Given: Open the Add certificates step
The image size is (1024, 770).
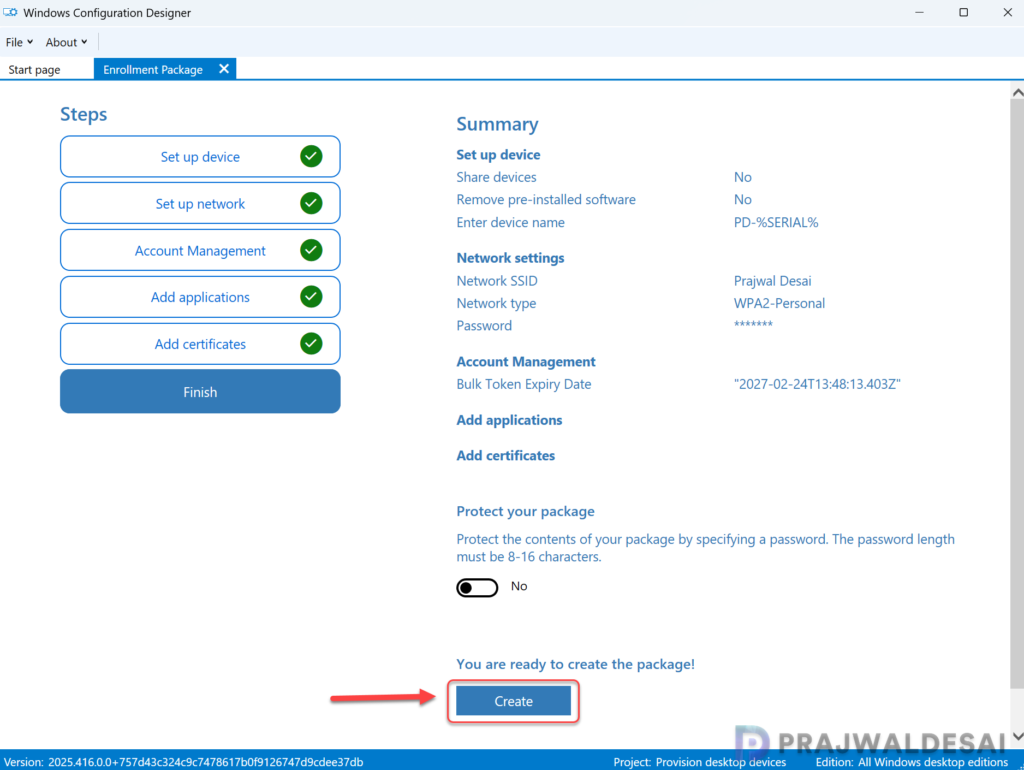Looking at the screenshot, I should click(x=200, y=344).
